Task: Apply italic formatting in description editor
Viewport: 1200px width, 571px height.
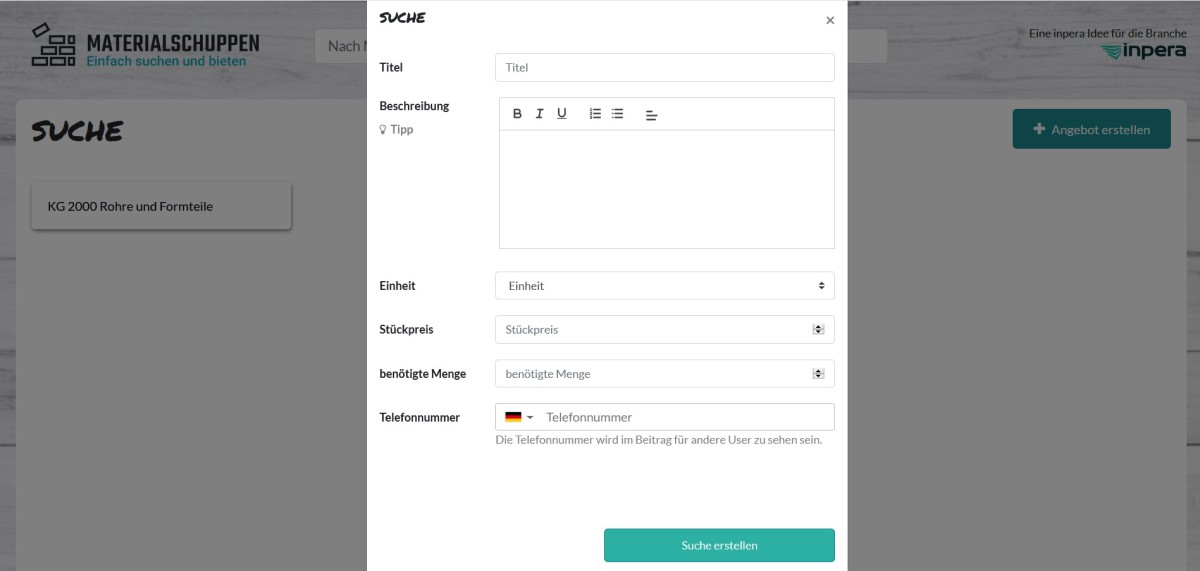Action: [x=539, y=114]
